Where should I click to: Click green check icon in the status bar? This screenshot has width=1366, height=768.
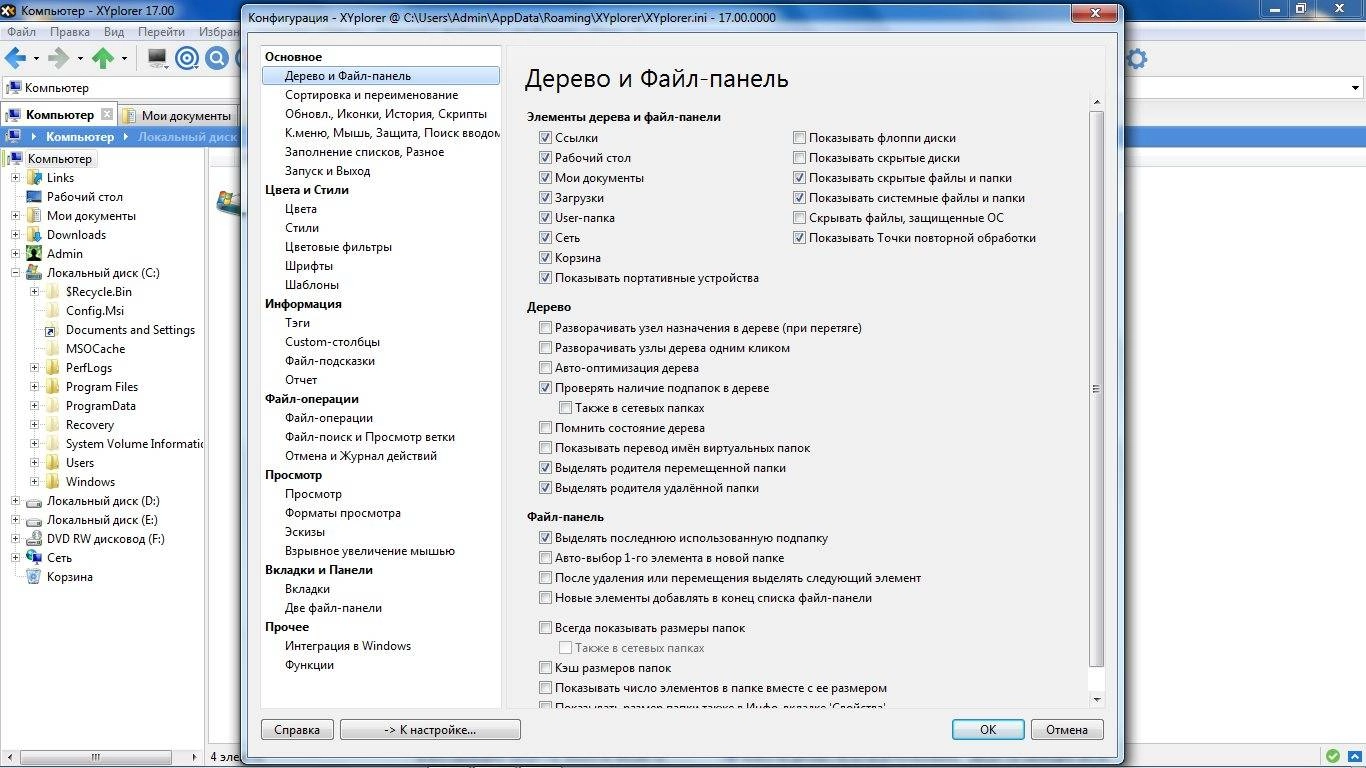[x=1333, y=756]
